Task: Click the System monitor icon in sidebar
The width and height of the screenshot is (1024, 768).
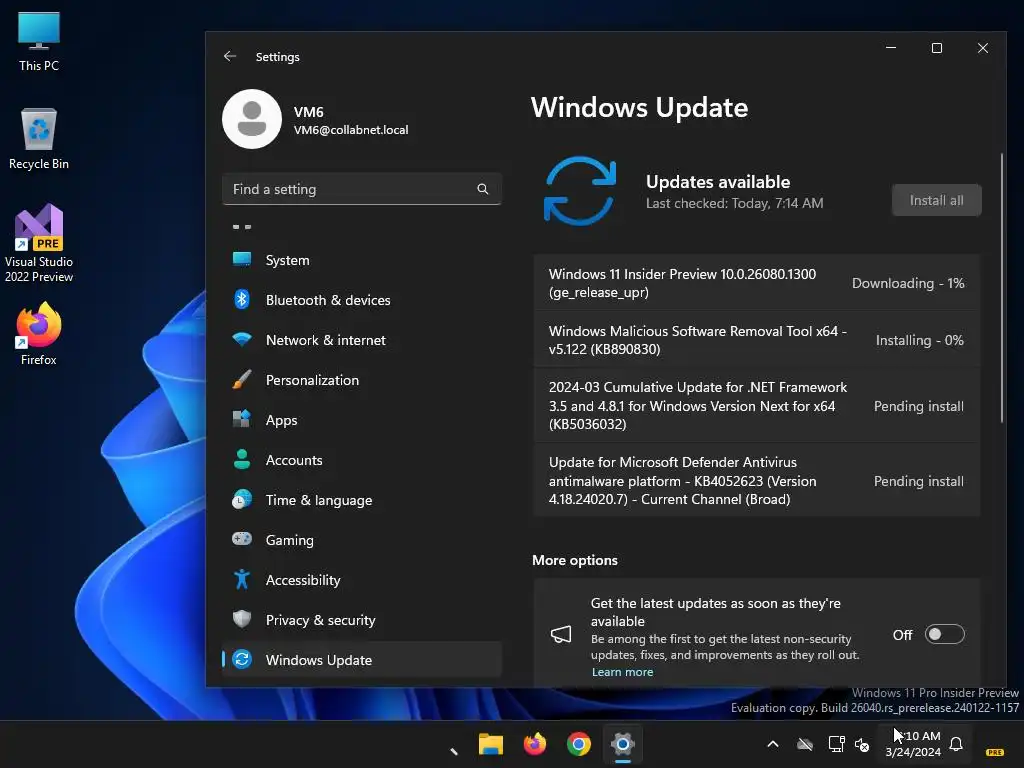Action: [242, 259]
